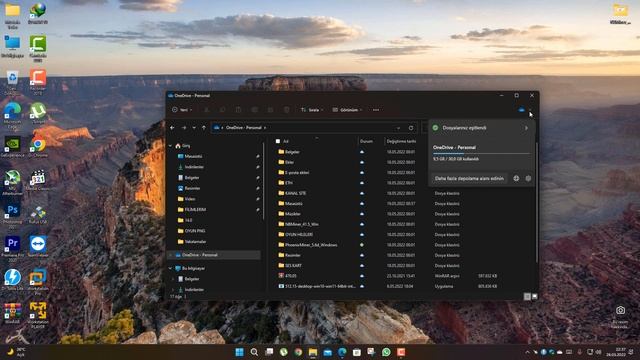This screenshot has height=360, width=640.
Task: Click Daha fazla depolama alanı edinin button
Action: coord(469,178)
